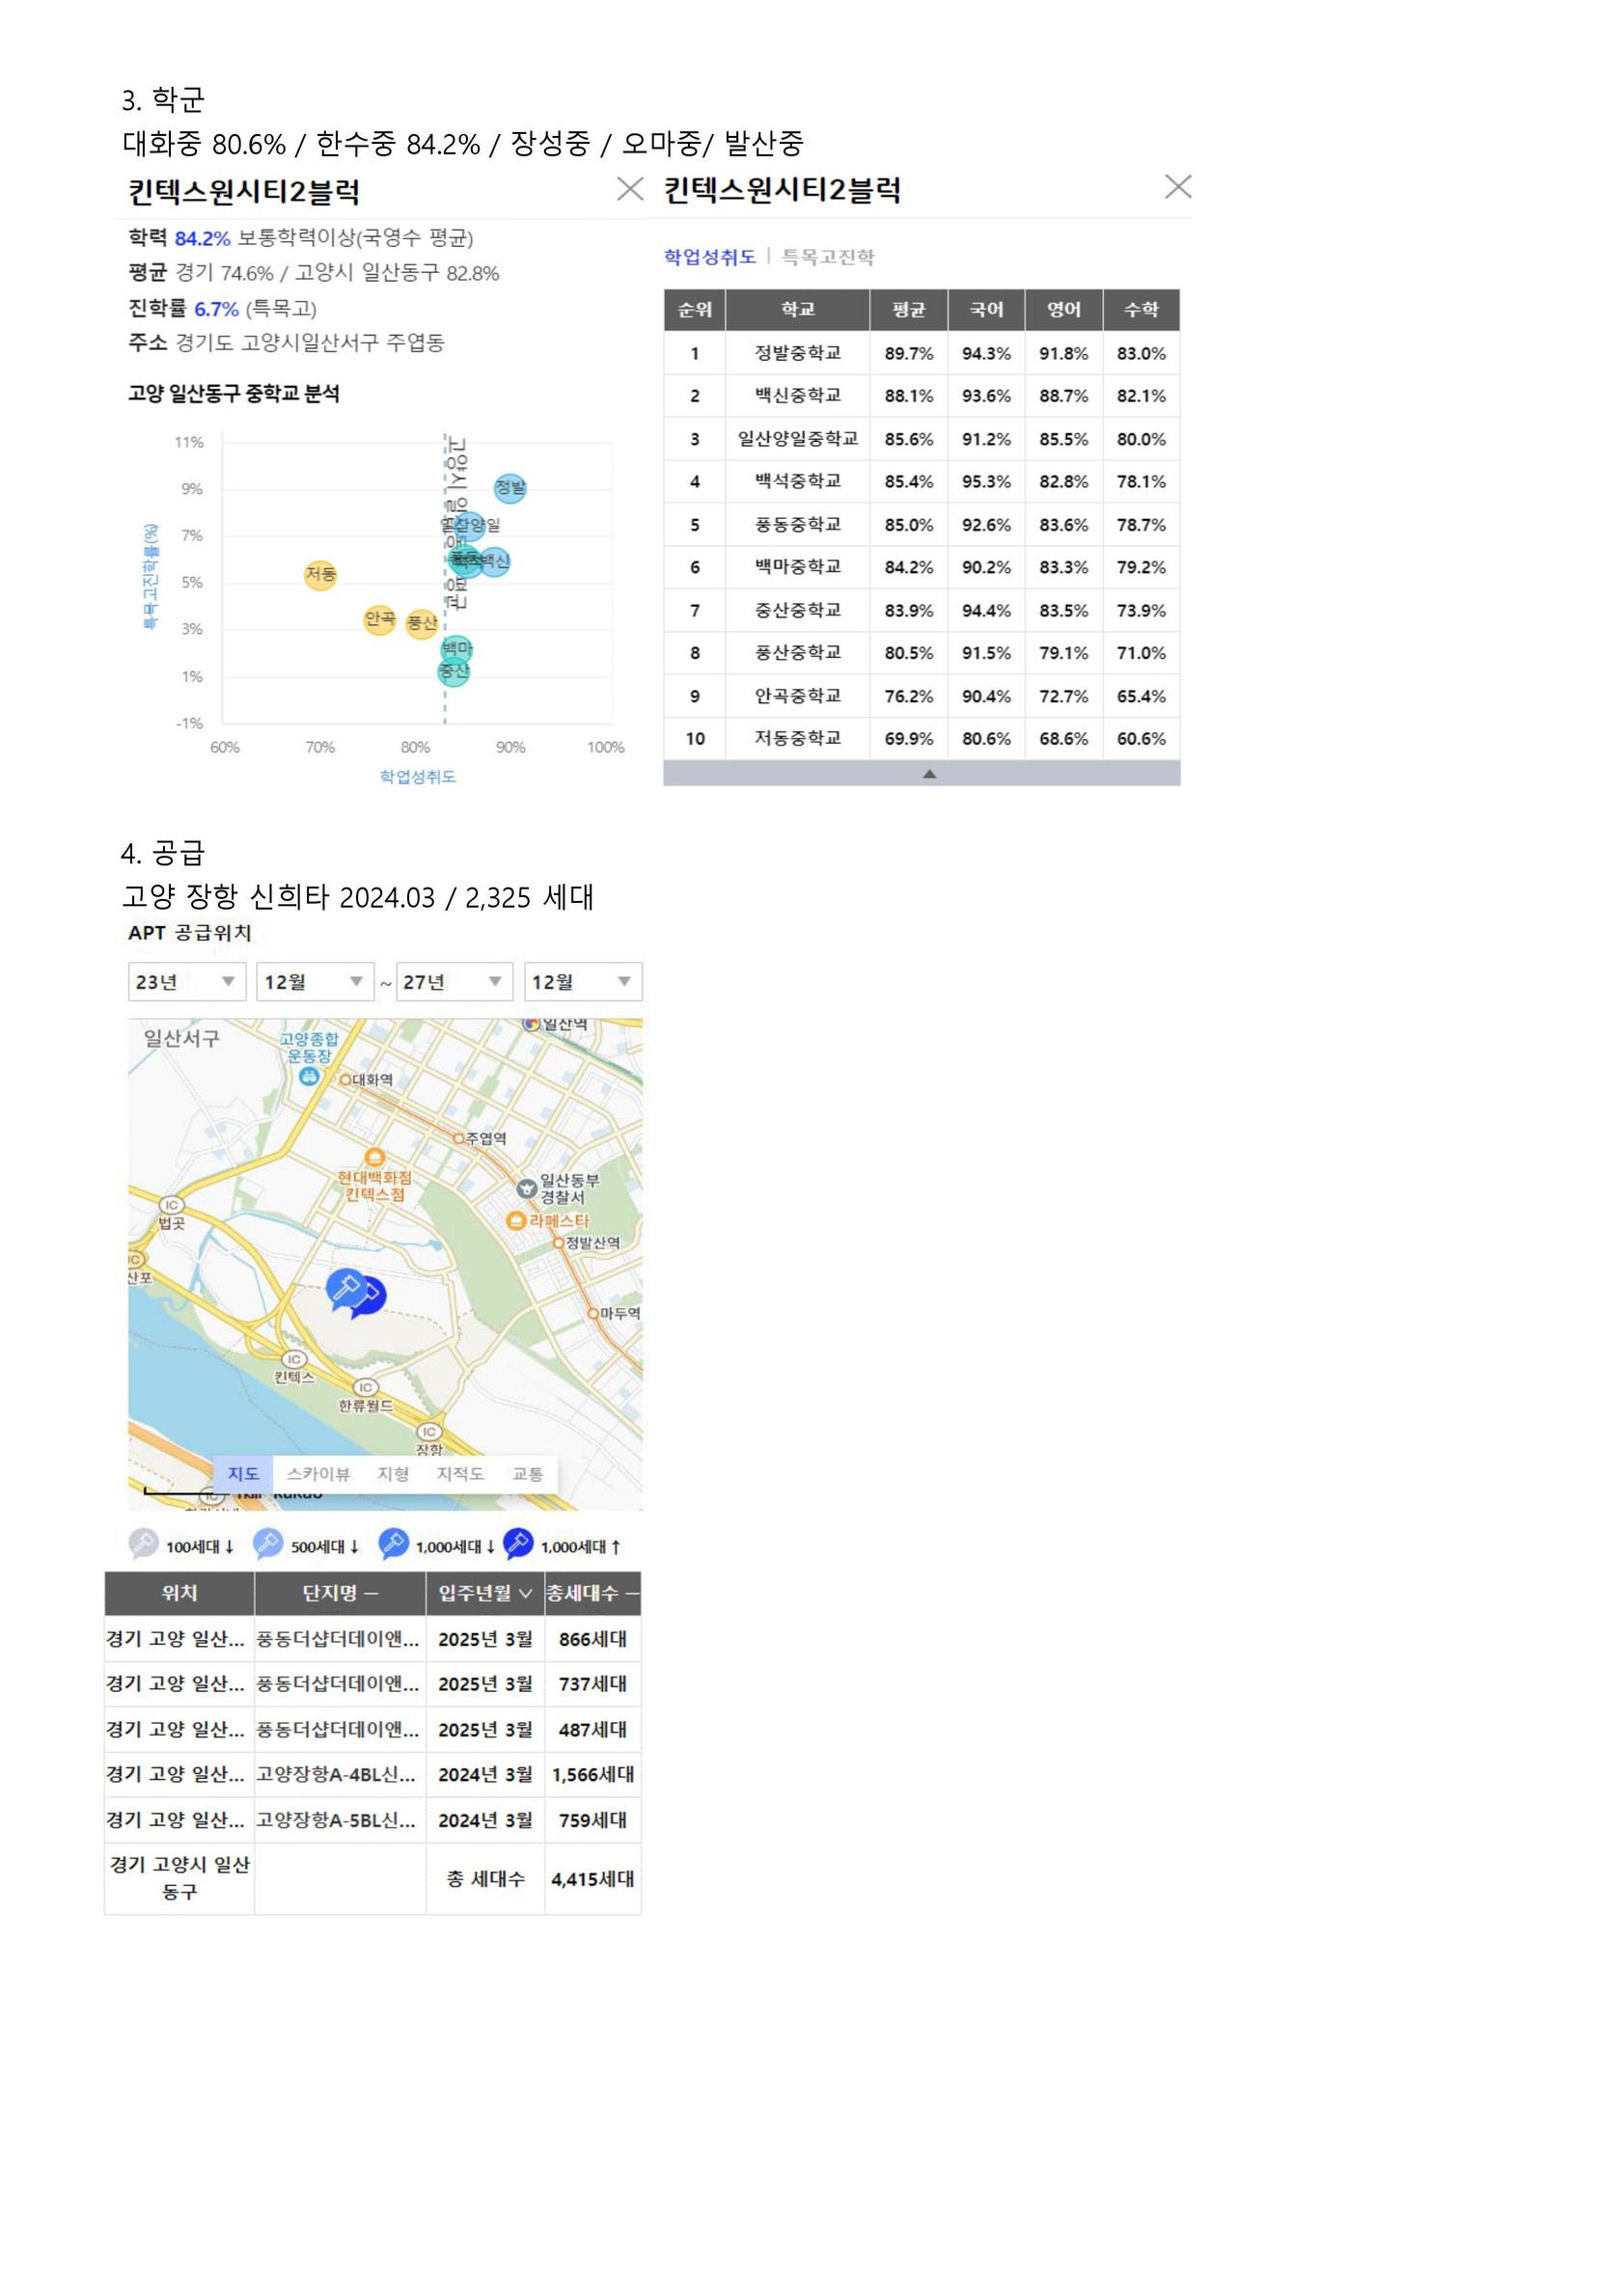Select the 백신중학교 row name
The width and height of the screenshot is (1624, 2296).
[798, 396]
